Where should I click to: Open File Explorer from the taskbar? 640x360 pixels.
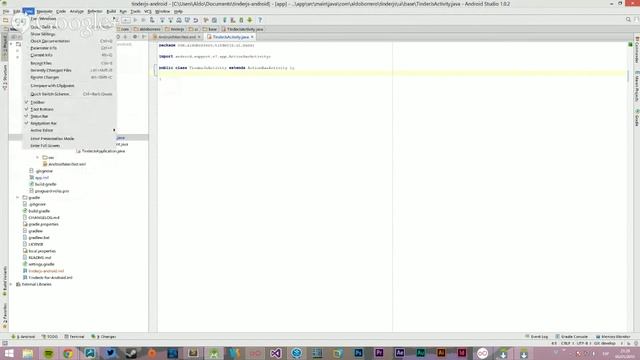pos(28,353)
